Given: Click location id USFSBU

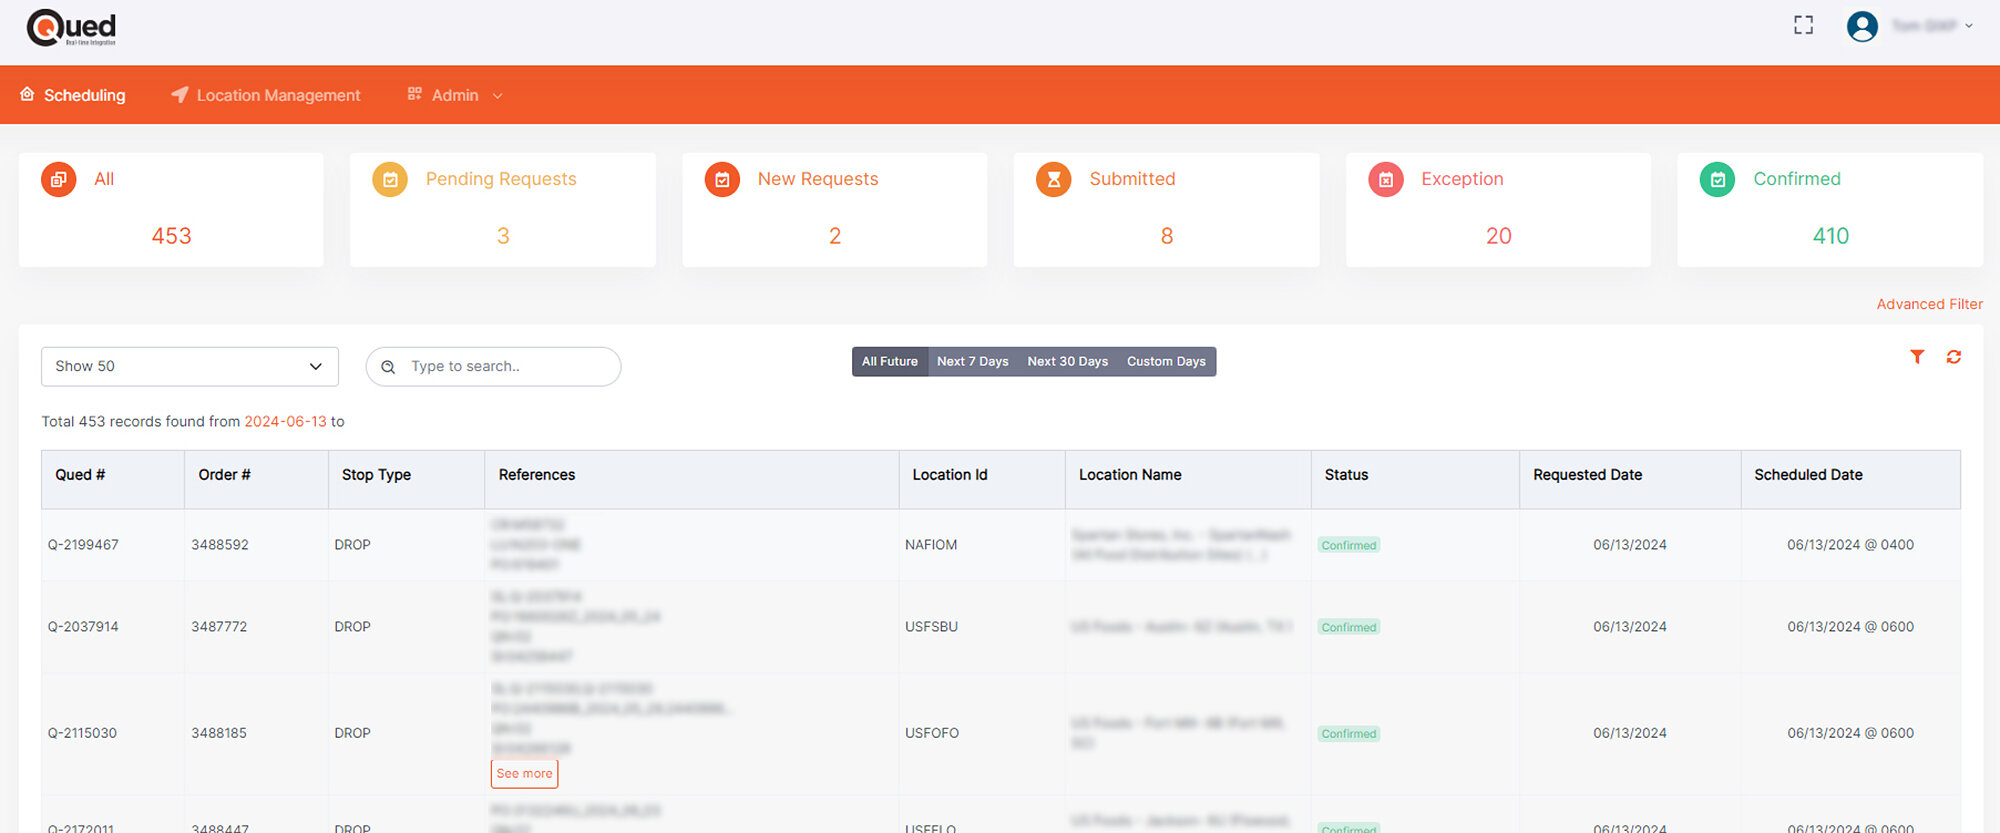Looking at the screenshot, I should pyautogui.click(x=931, y=627).
